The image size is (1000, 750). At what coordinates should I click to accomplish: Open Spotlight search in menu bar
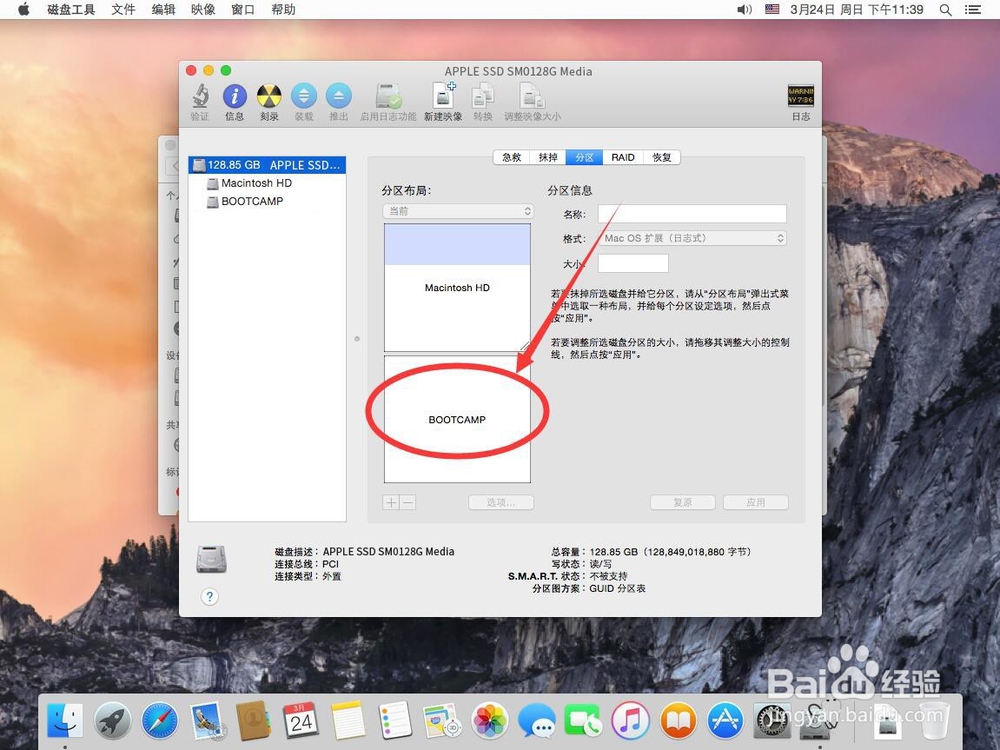(x=946, y=10)
